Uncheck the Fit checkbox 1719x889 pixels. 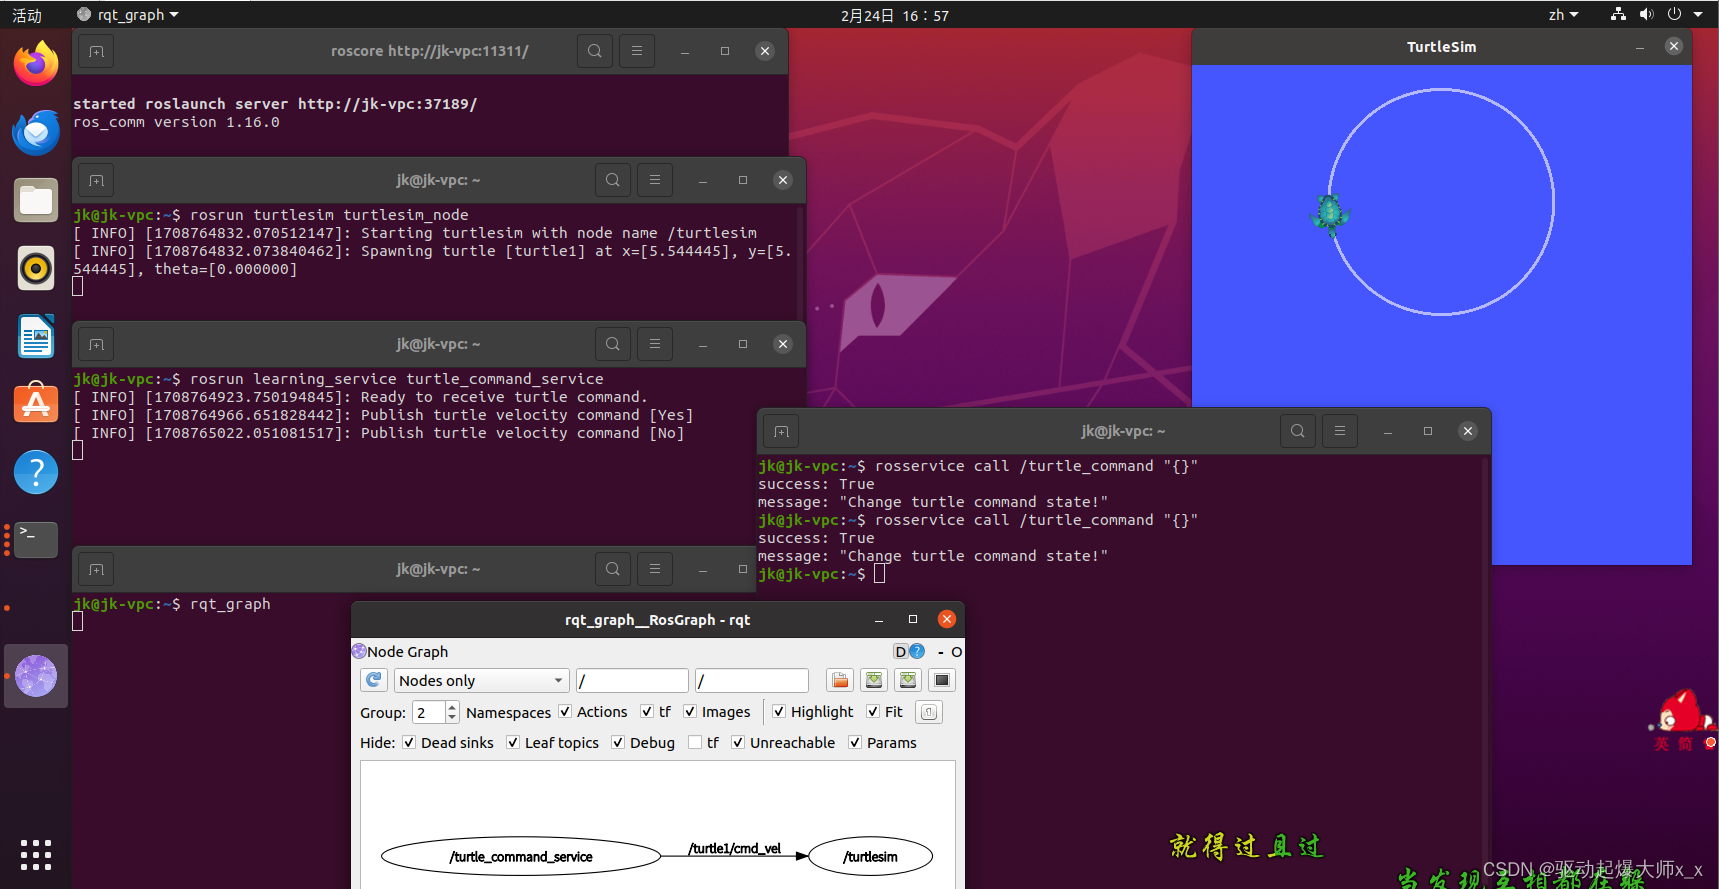pyautogui.click(x=873, y=711)
